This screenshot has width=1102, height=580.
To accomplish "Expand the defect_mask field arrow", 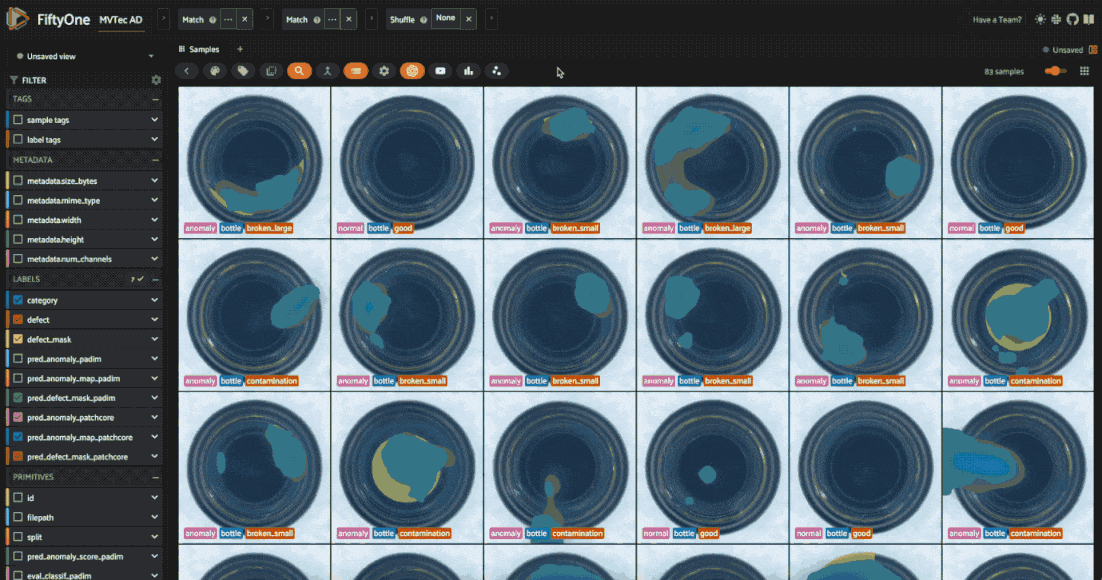I will (154, 340).
